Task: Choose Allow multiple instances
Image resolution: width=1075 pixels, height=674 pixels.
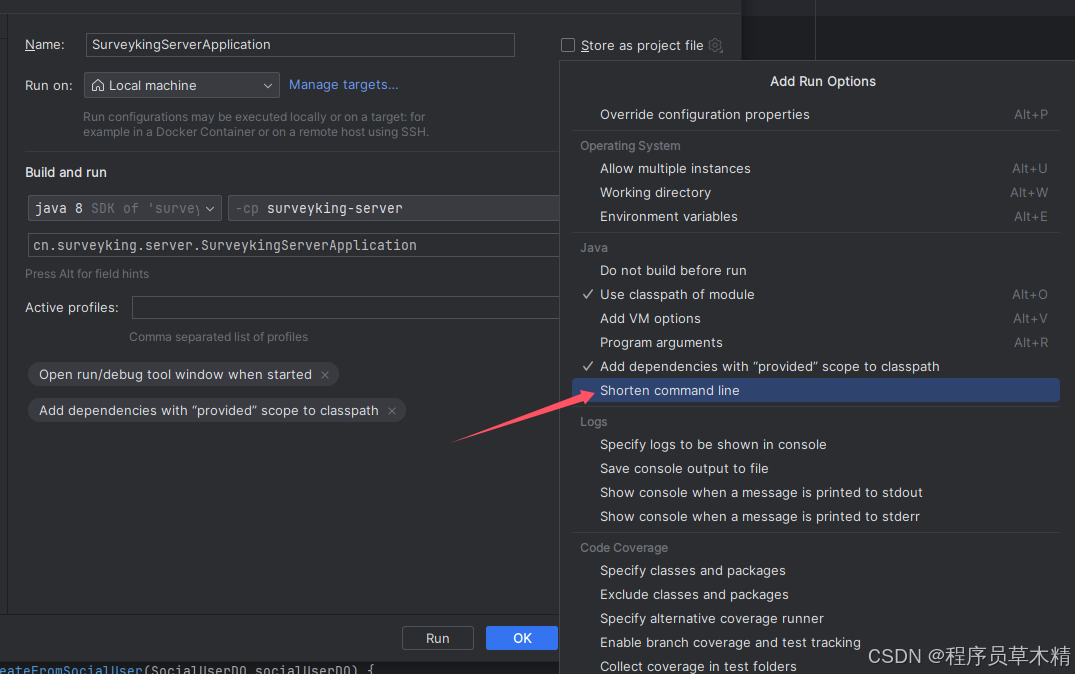Action: pos(675,168)
